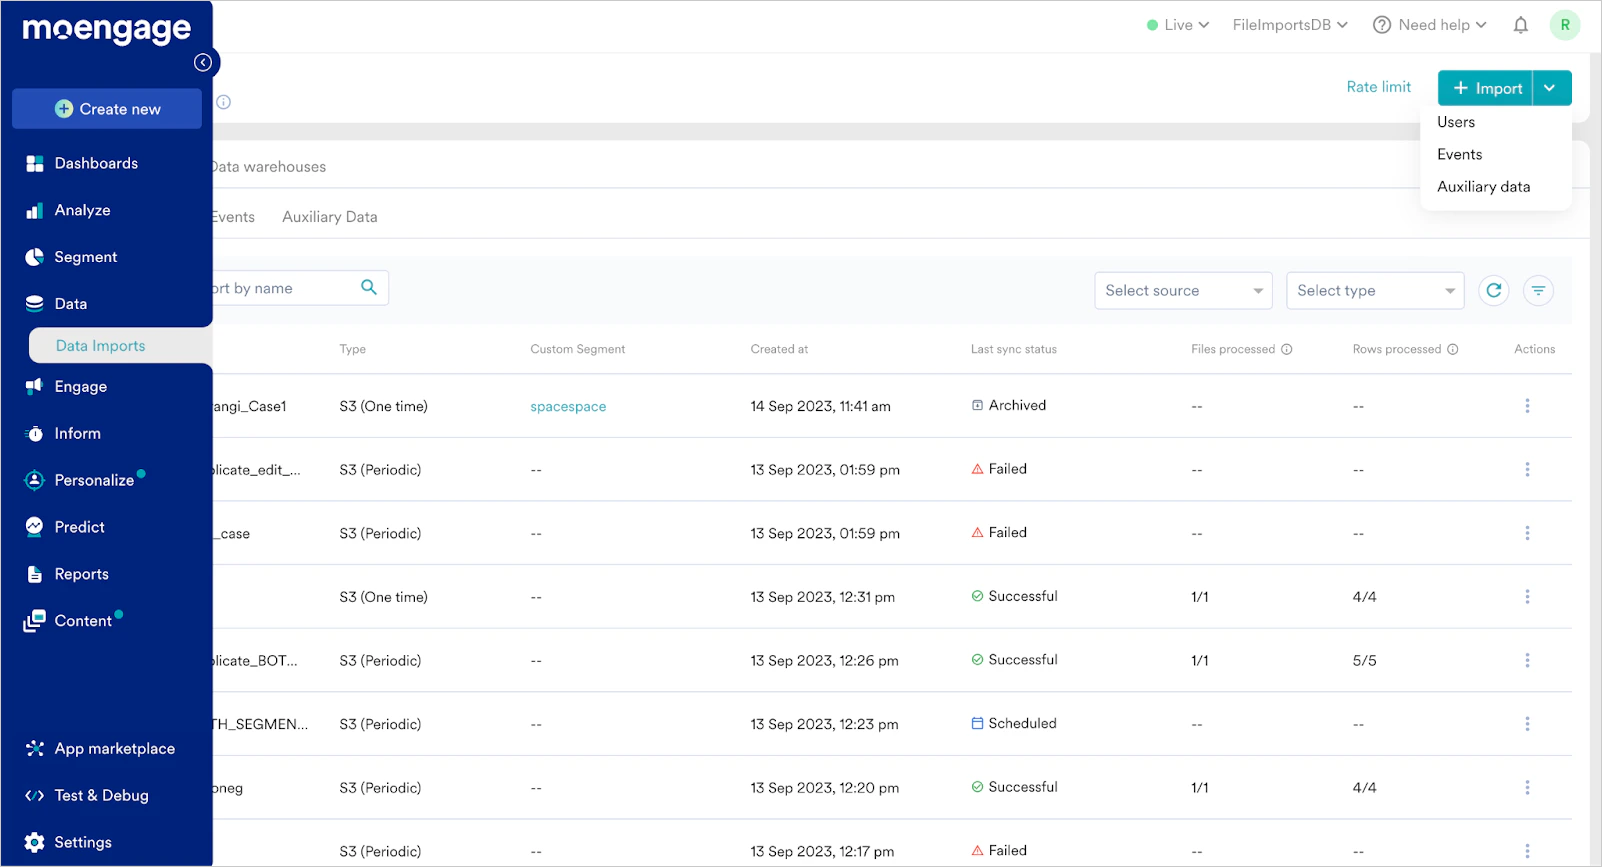This screenshot has height=867, width=1602.
Task: Open the spacespace custom segment link
Action: pos(568,407)
